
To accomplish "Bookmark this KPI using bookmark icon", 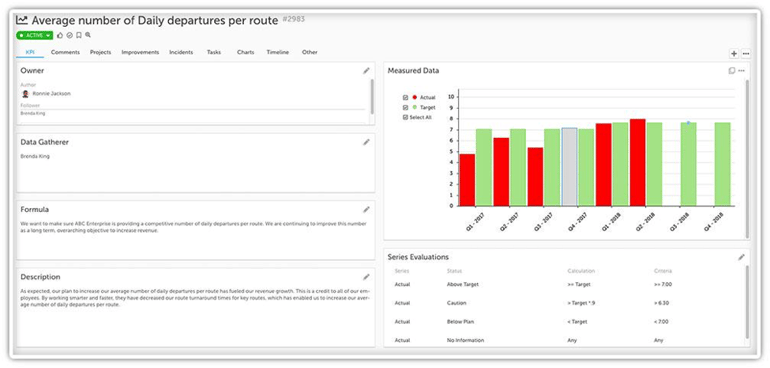I will [79, 35].
